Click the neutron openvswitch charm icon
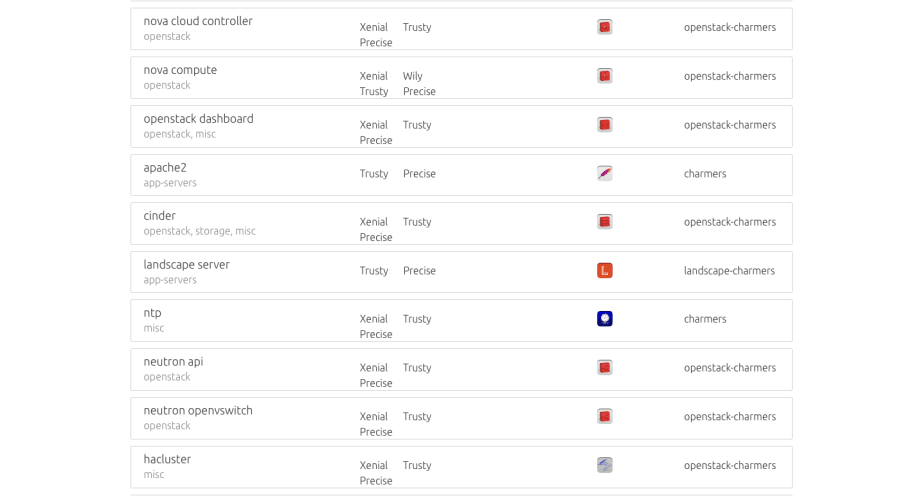This screenshot has height=496, width=916. 605,417
